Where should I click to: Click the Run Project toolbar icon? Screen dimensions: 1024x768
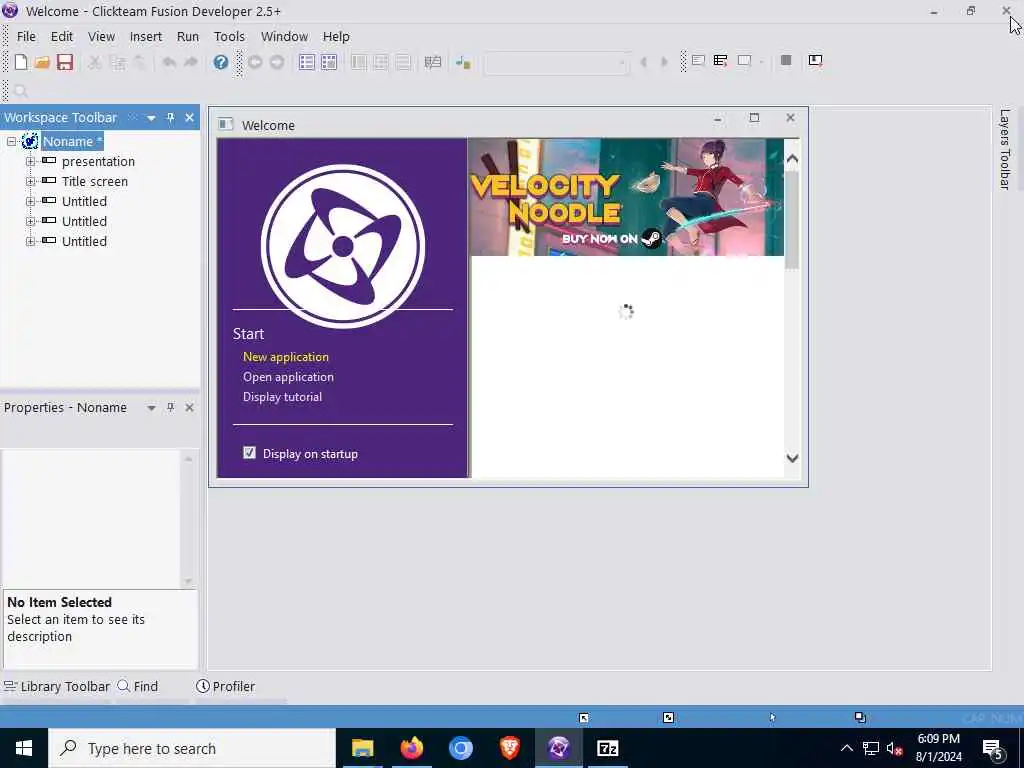(698, 61)
